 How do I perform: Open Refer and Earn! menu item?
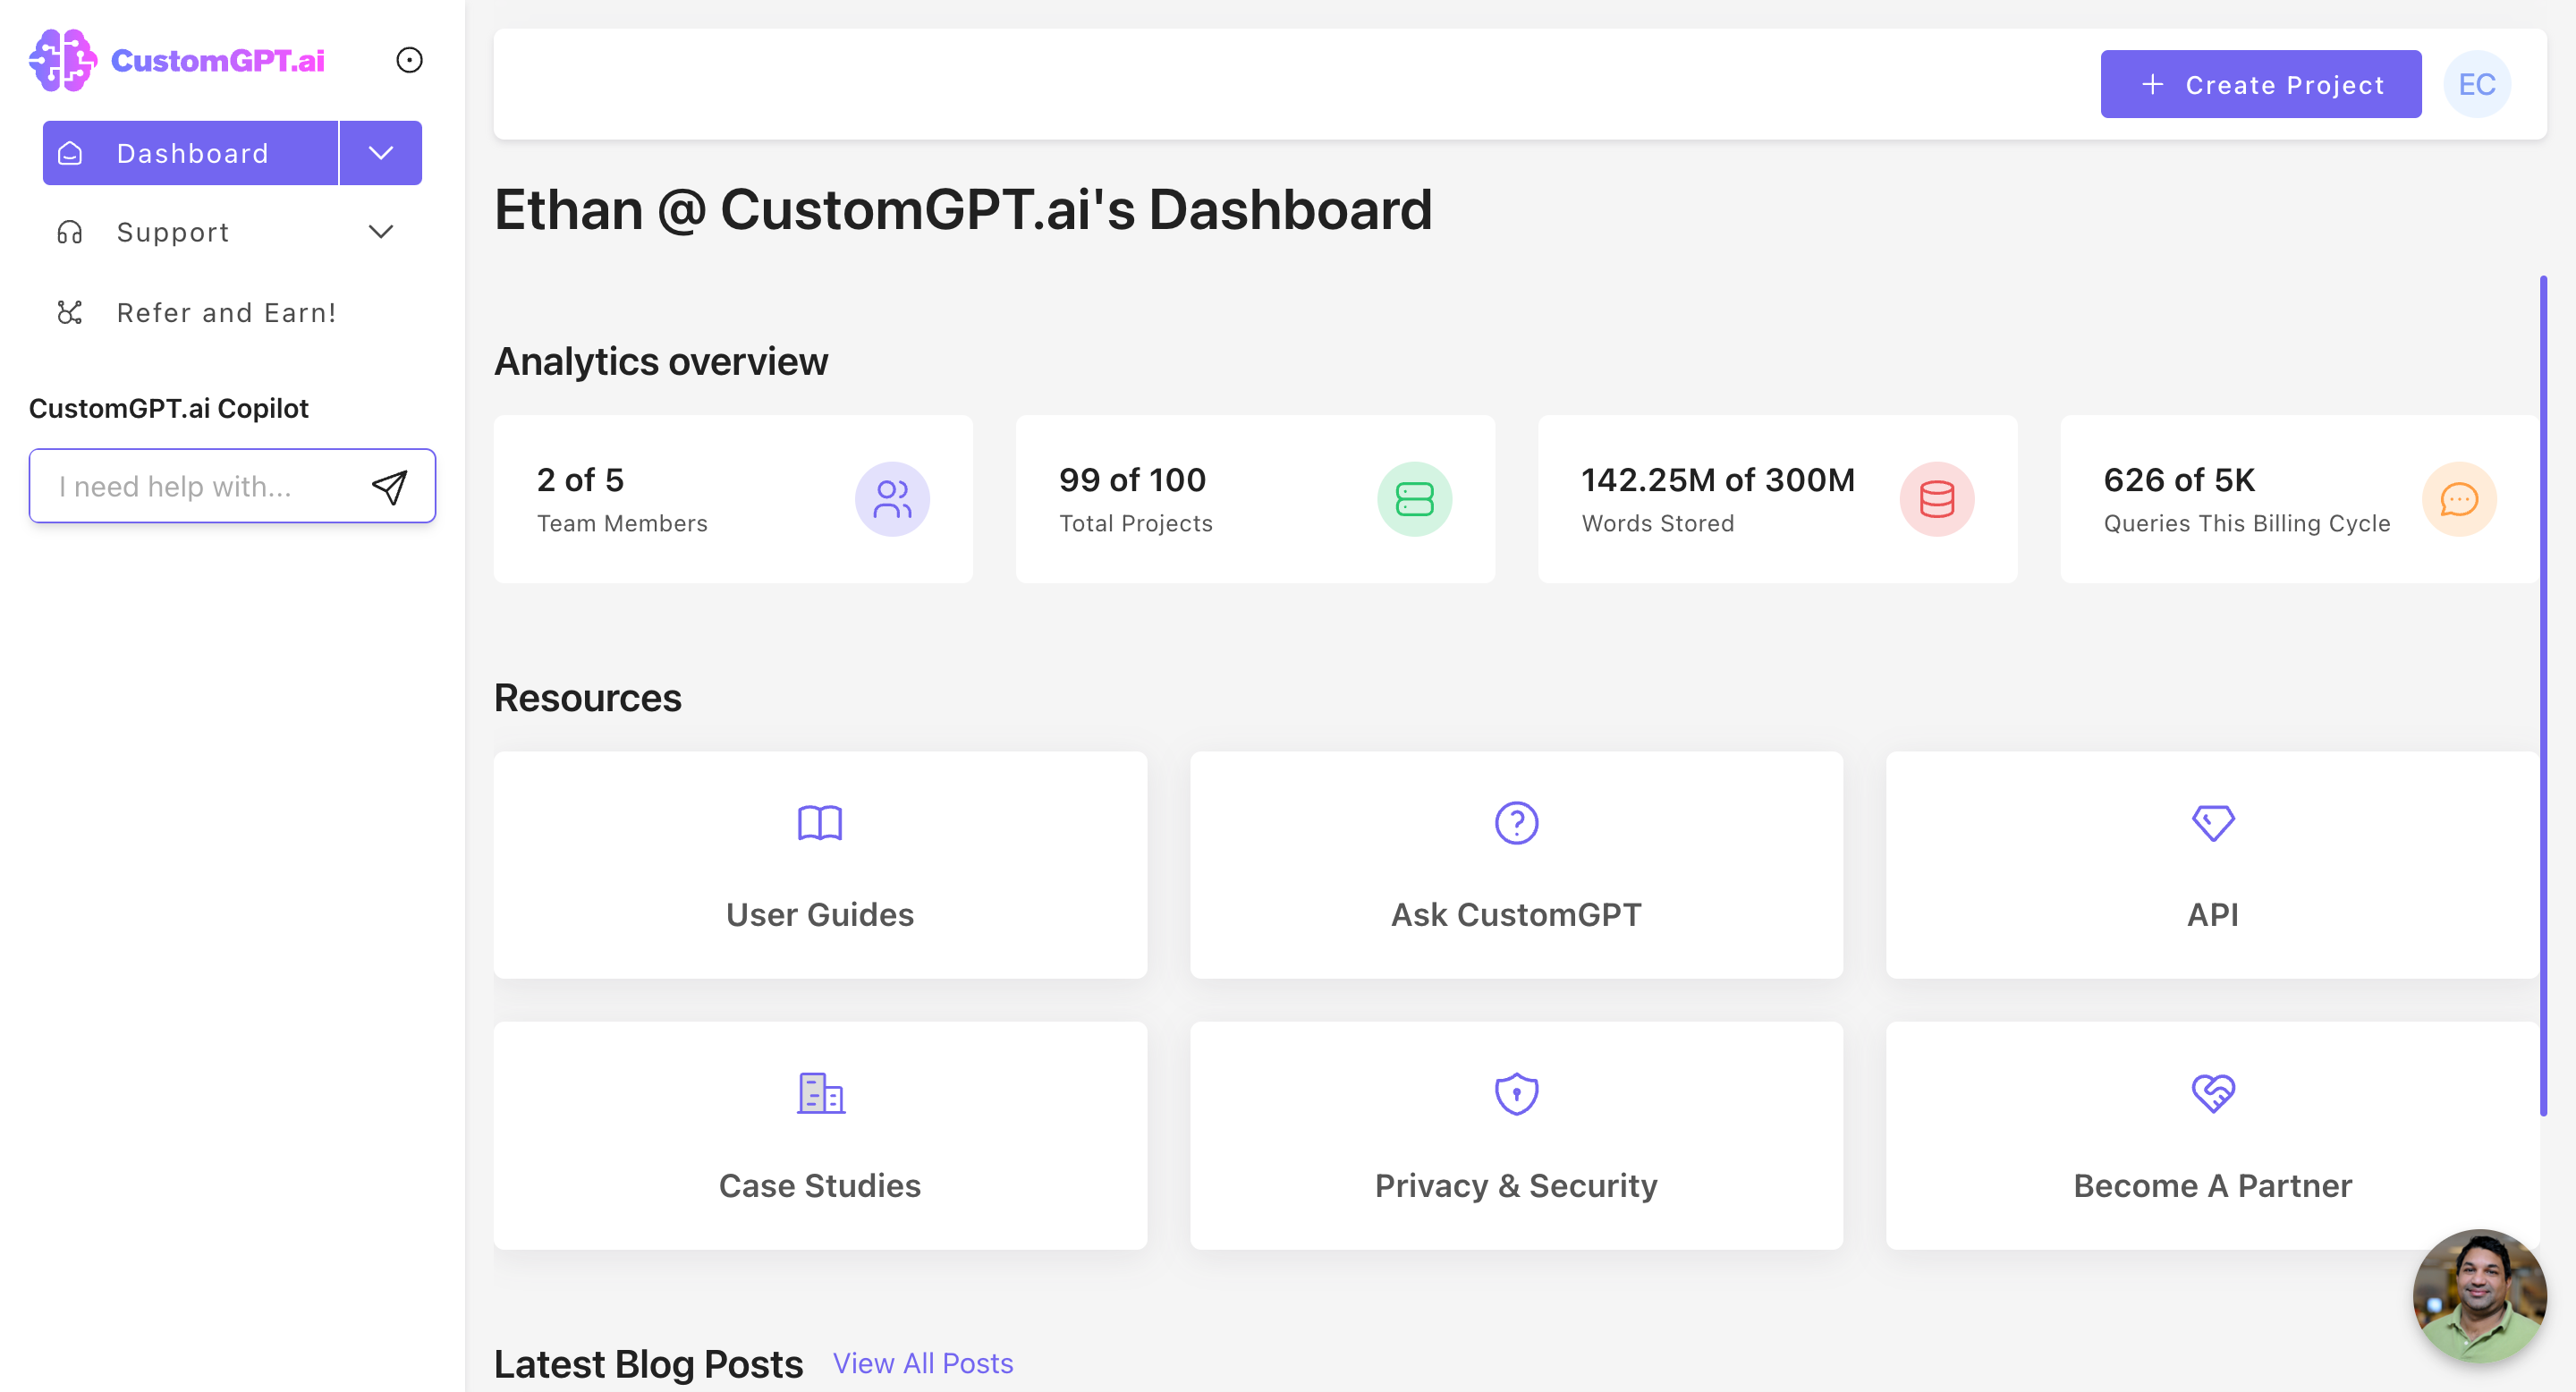tap(226, 313)
